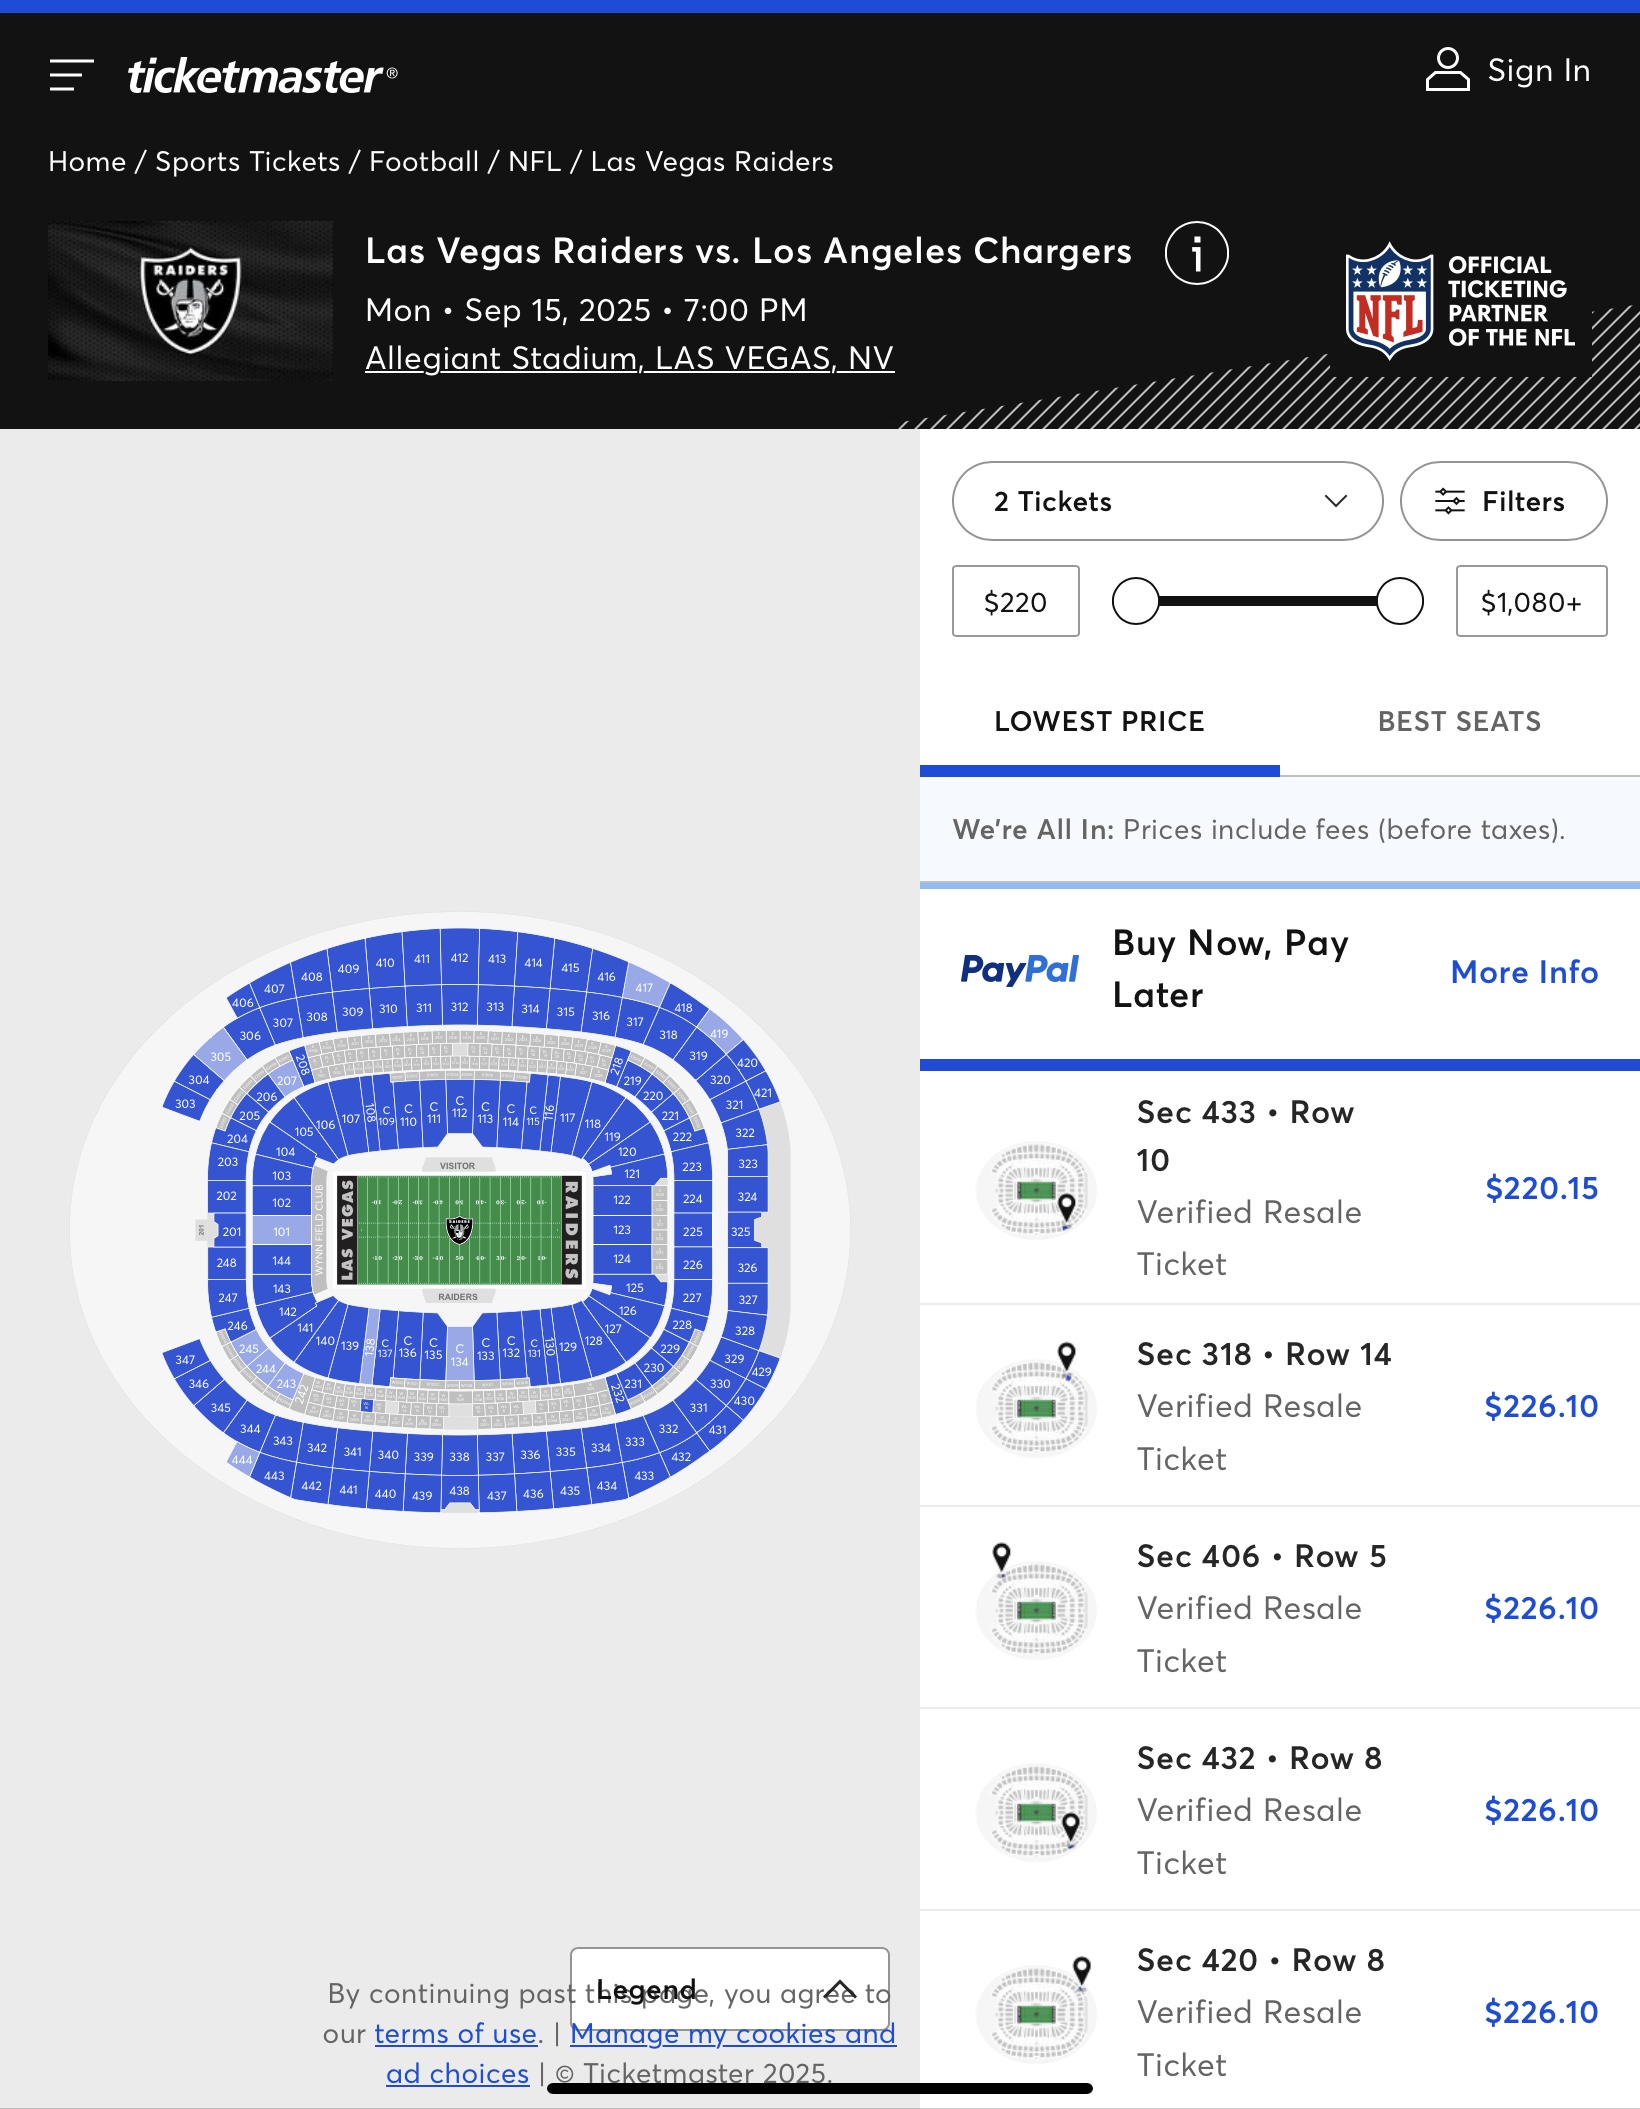This screenshot has height=2109, width=1640.
Task: Open the hamburger navigation menu
Action: tap(71, 75)
